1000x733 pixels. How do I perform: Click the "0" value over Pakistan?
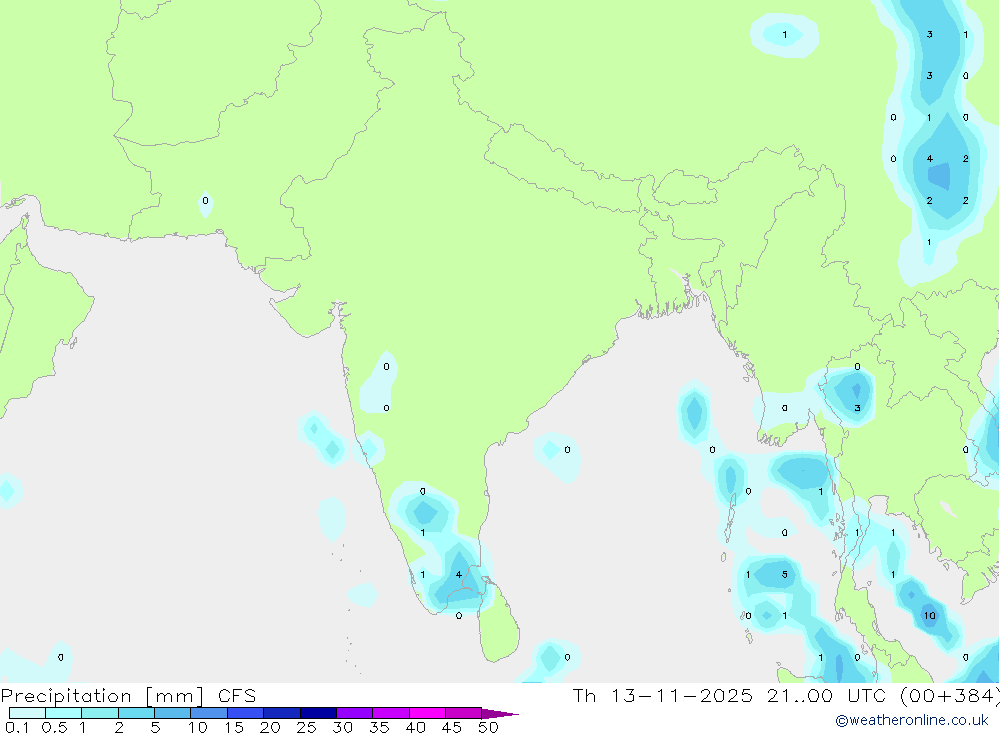tap(205, 200)
